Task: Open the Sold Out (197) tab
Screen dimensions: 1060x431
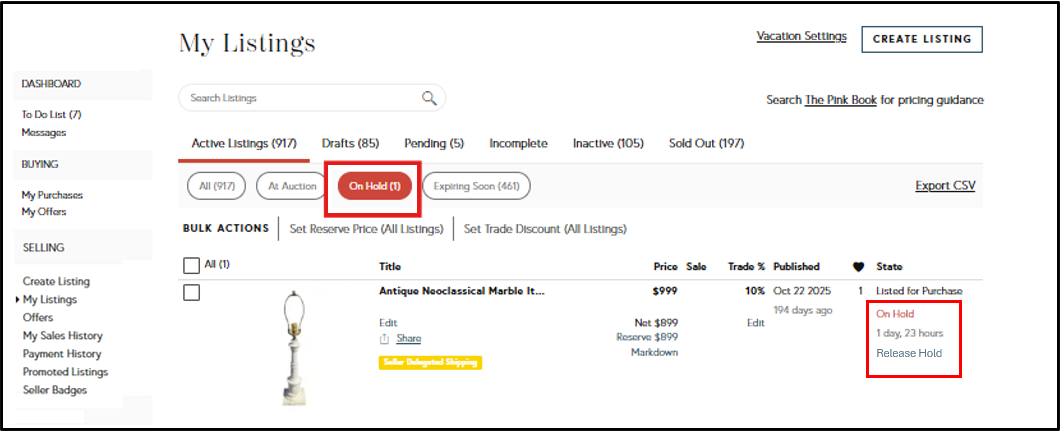Action: [706, 143]
